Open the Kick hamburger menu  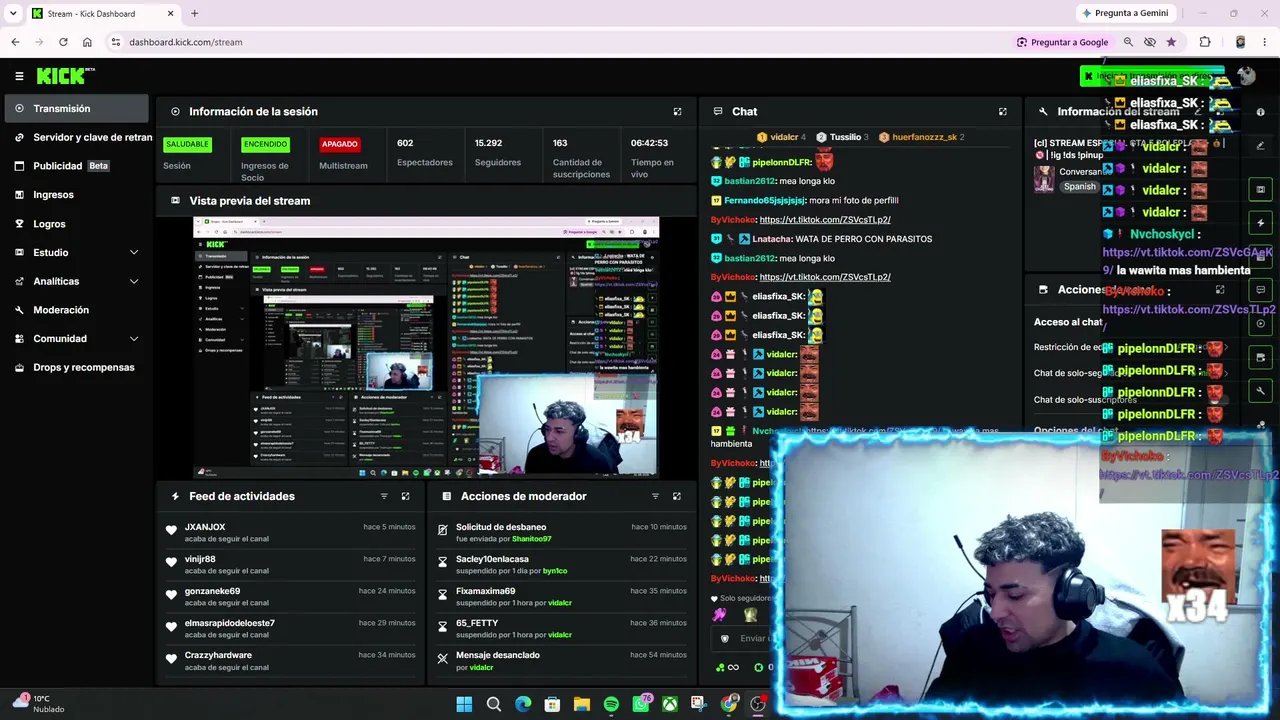tap(19, 76)
